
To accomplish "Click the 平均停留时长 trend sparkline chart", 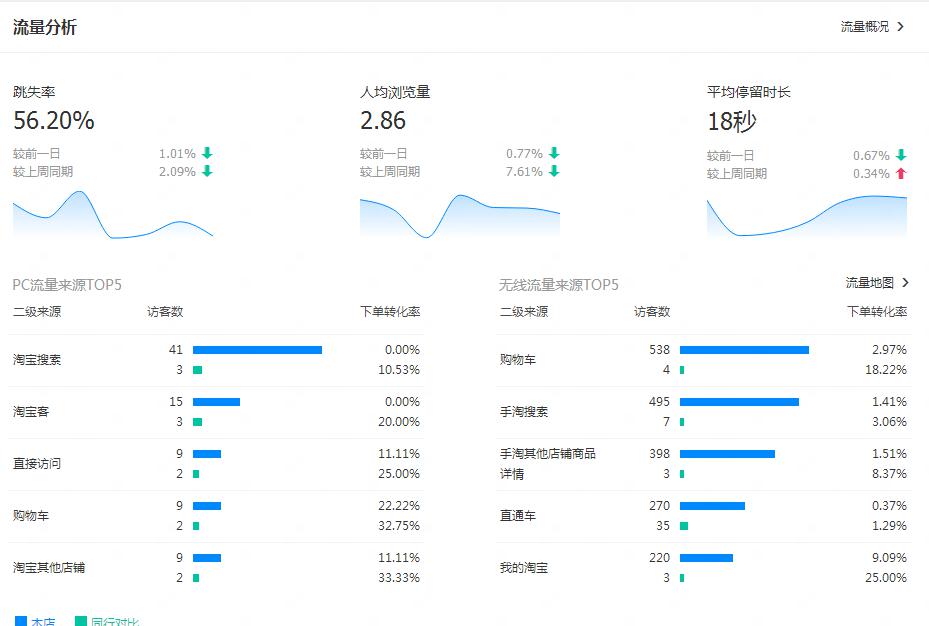I will click(x=806, y=216).
